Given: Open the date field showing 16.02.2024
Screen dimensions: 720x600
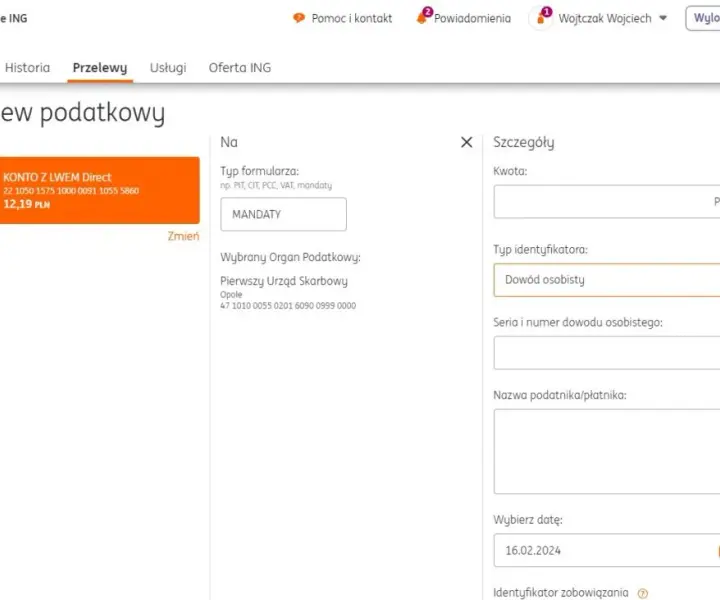Looking at the screenshot, I should 607,550.
